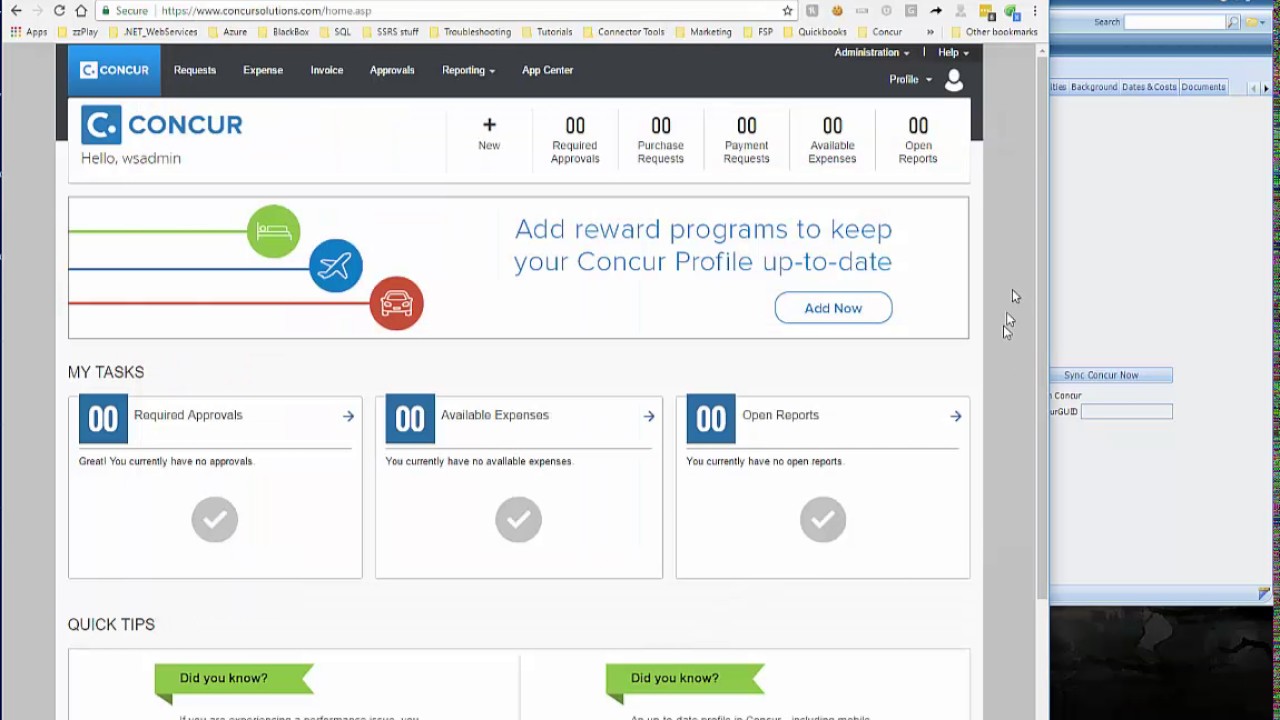Open the Expense menu
This screenshot has height=720, width=1280.
[263, 70]
